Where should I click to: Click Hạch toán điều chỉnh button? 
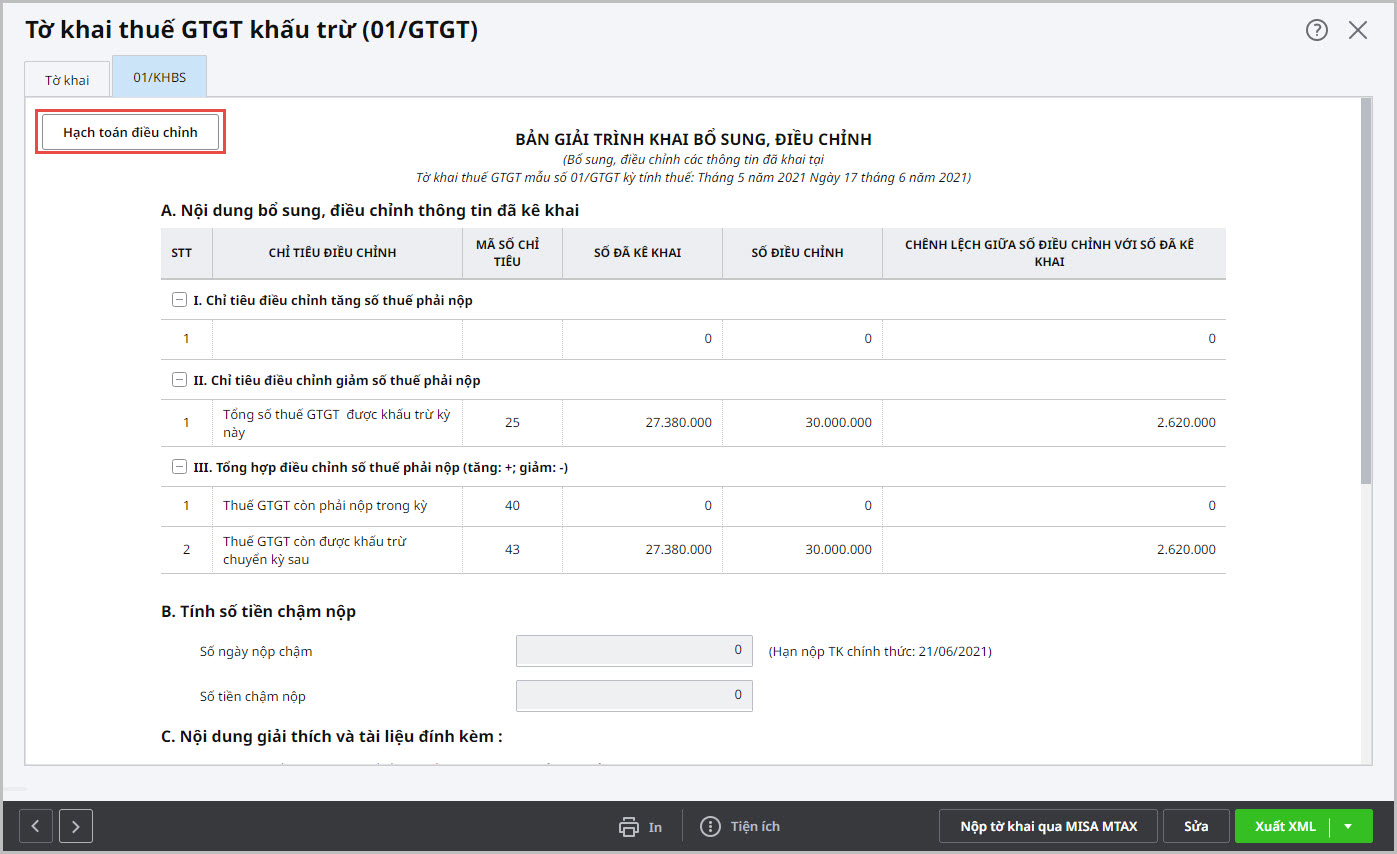tap(130, 132)
